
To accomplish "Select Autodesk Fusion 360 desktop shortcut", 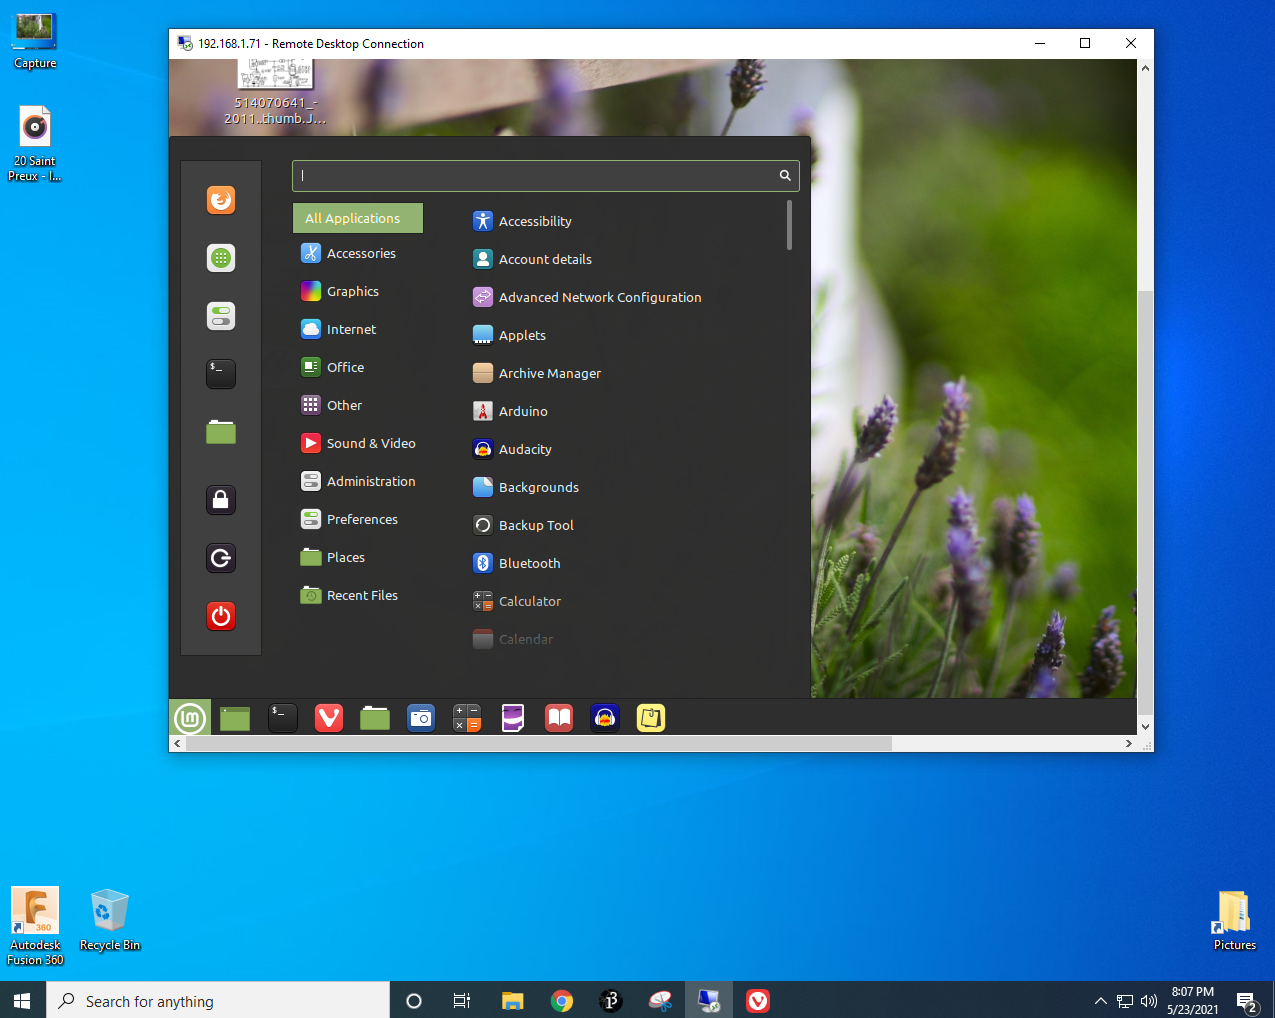I will pyautogui.click(x=35, y=926).
